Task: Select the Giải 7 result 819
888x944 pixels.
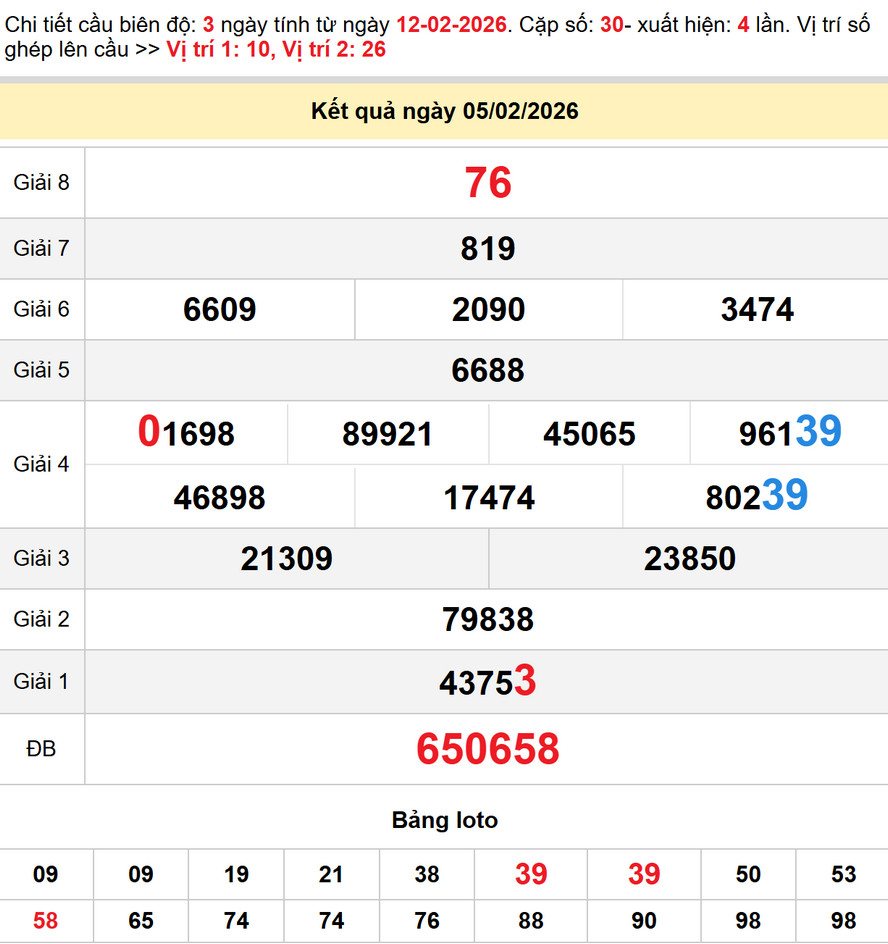Action: pos(488,248)
